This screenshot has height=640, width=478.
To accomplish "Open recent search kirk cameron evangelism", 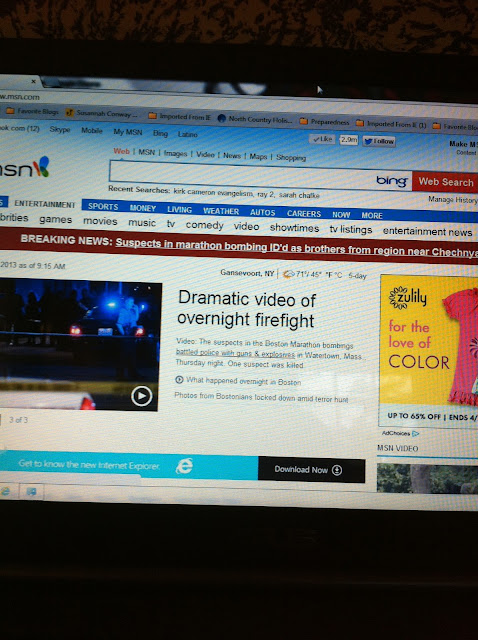I will pyautogui.click(x=214, y=193).
